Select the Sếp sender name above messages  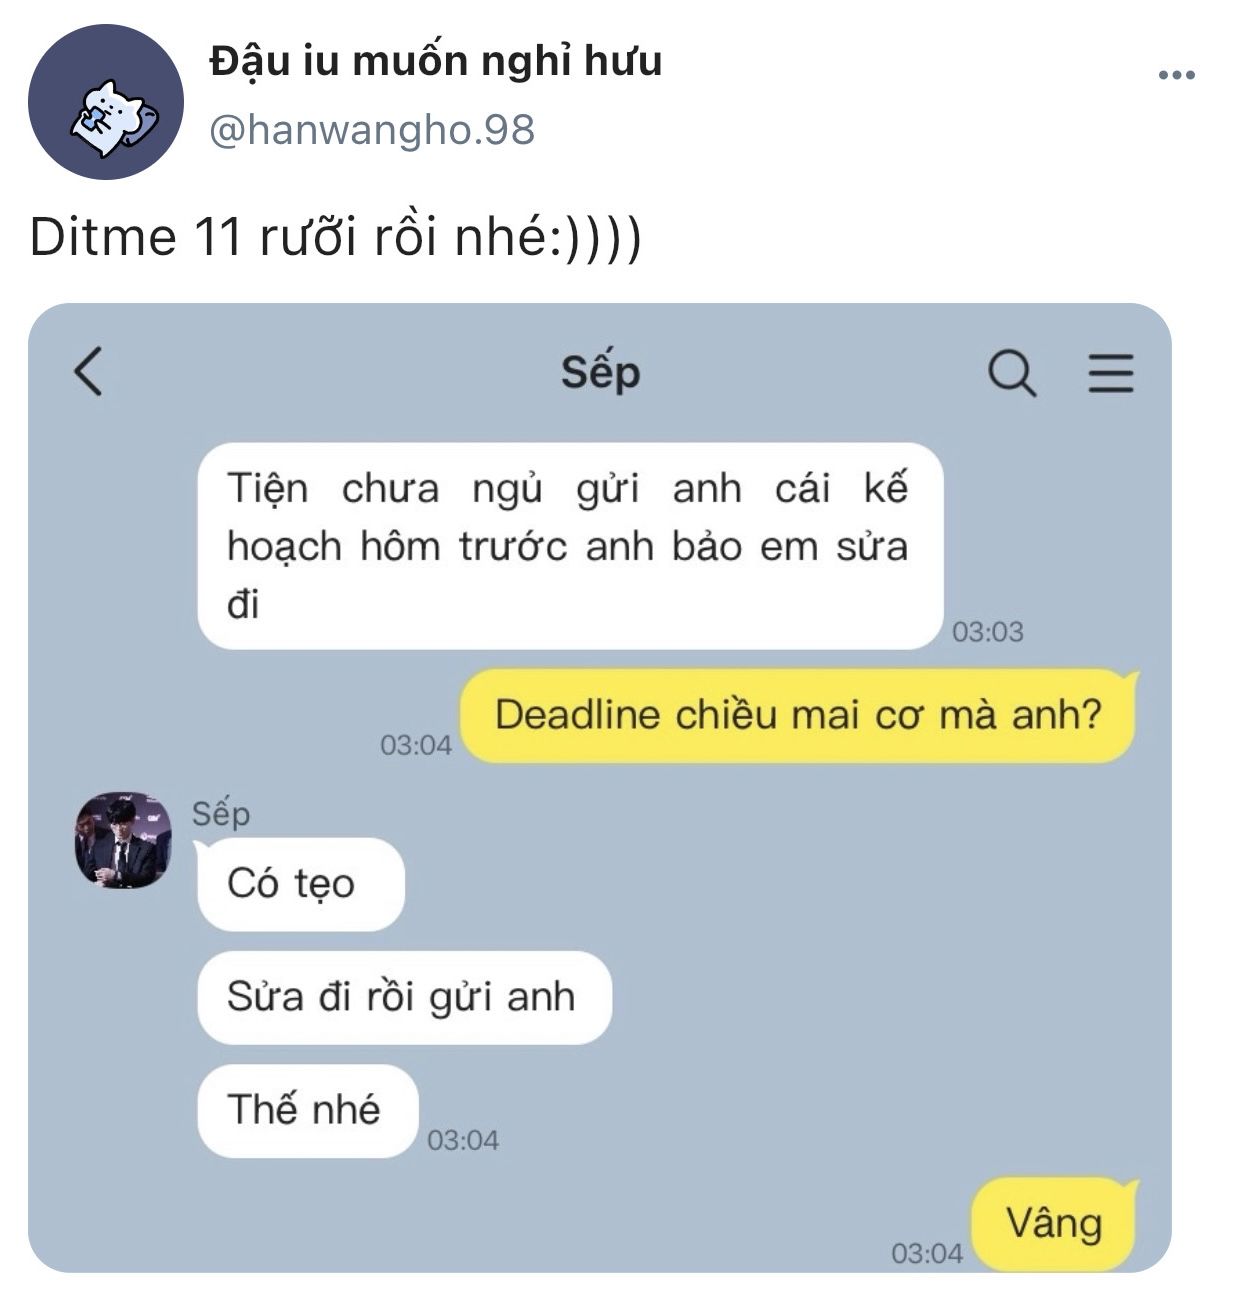[221, 813]
